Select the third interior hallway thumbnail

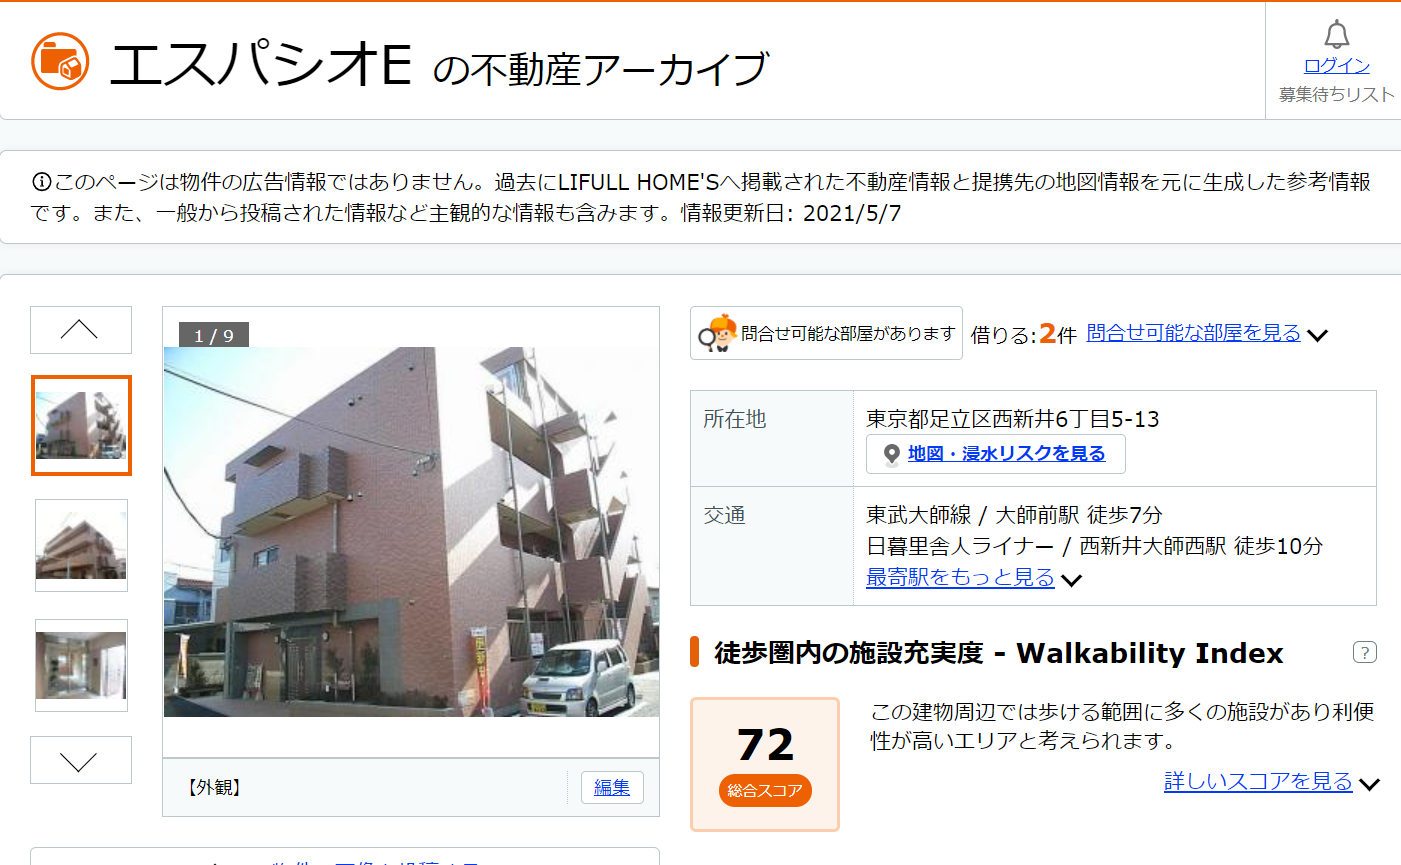pos(81,665)
